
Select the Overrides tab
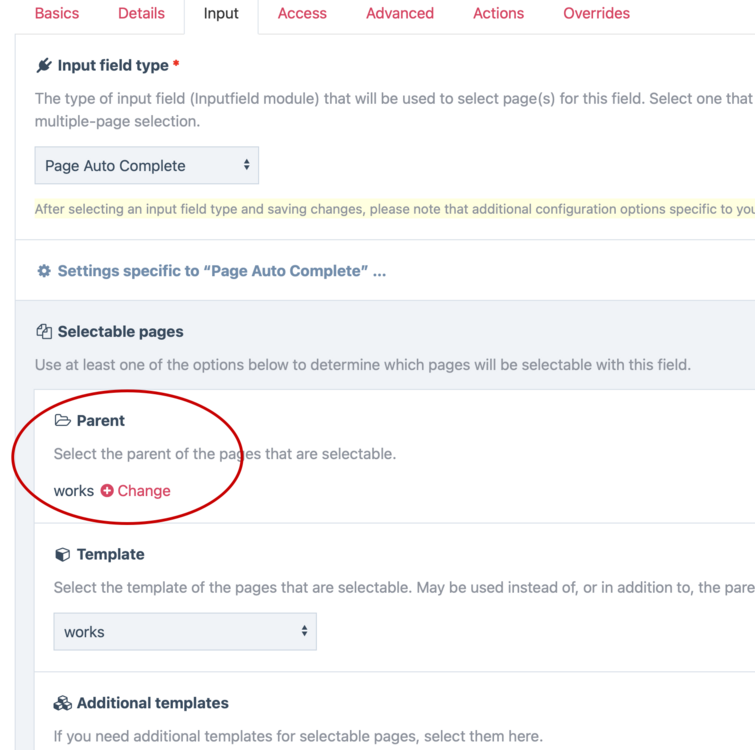(x=596, y=14)
